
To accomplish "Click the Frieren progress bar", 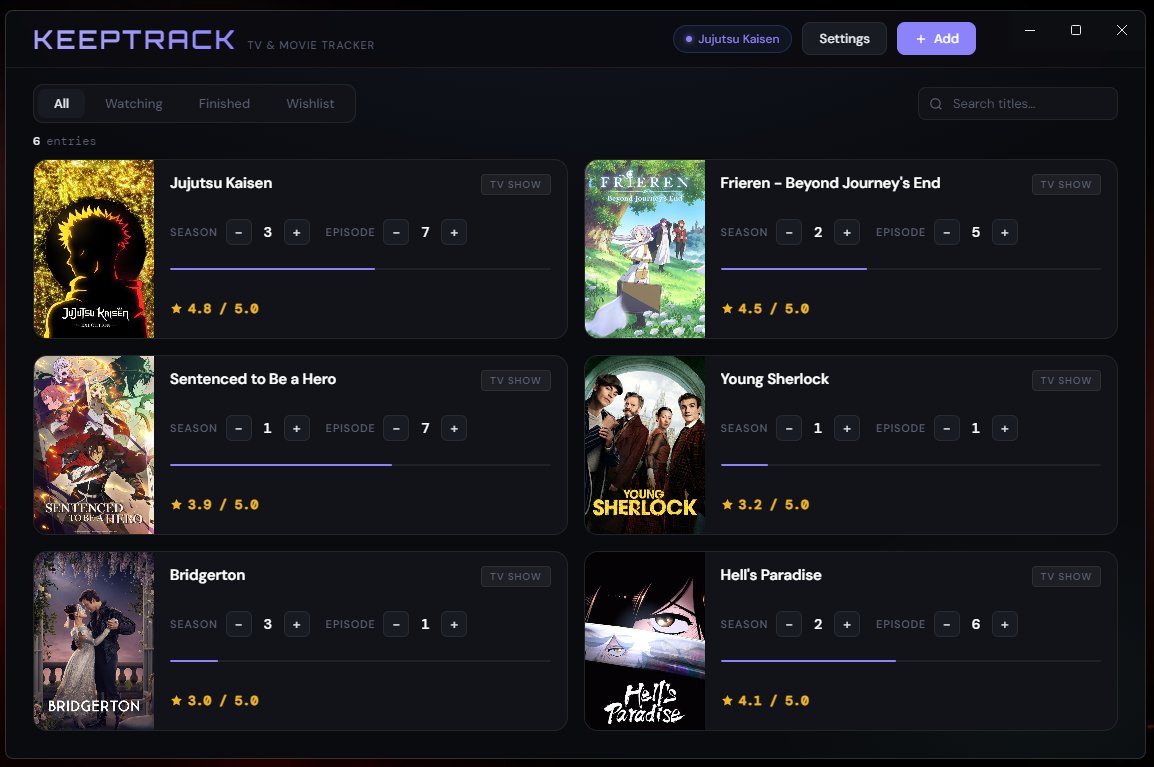I will pos(910,269).
